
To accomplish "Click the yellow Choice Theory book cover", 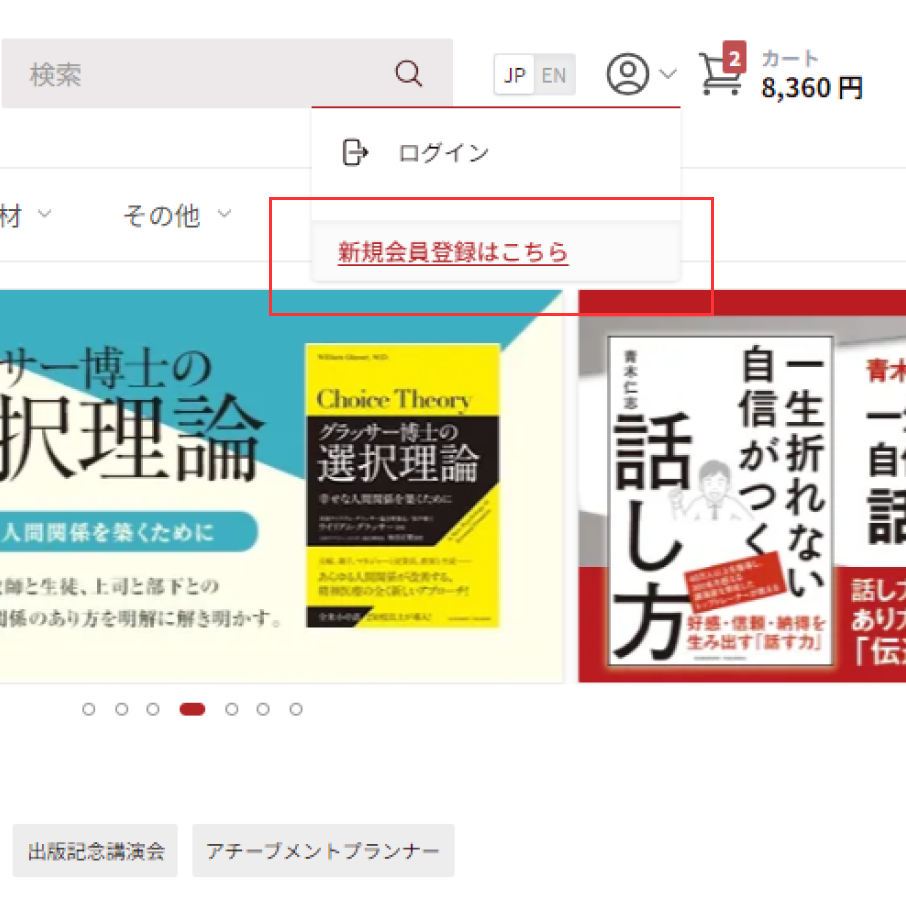I will click(403, 485).
